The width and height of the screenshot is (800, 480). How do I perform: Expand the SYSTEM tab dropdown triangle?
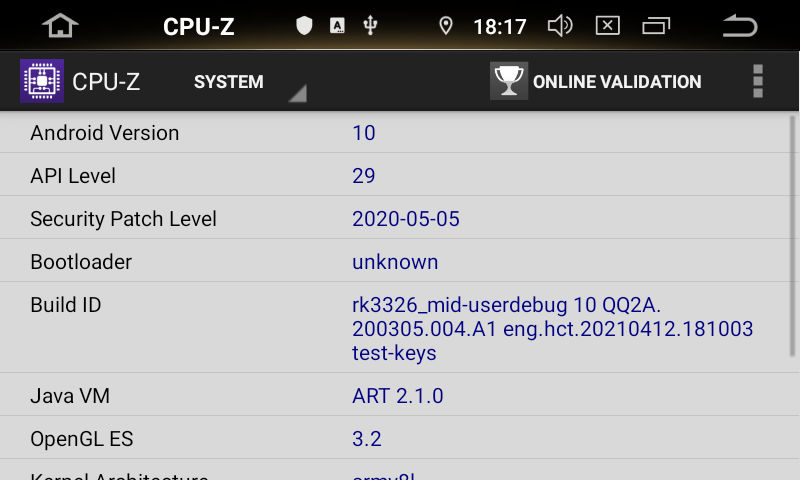298,93
